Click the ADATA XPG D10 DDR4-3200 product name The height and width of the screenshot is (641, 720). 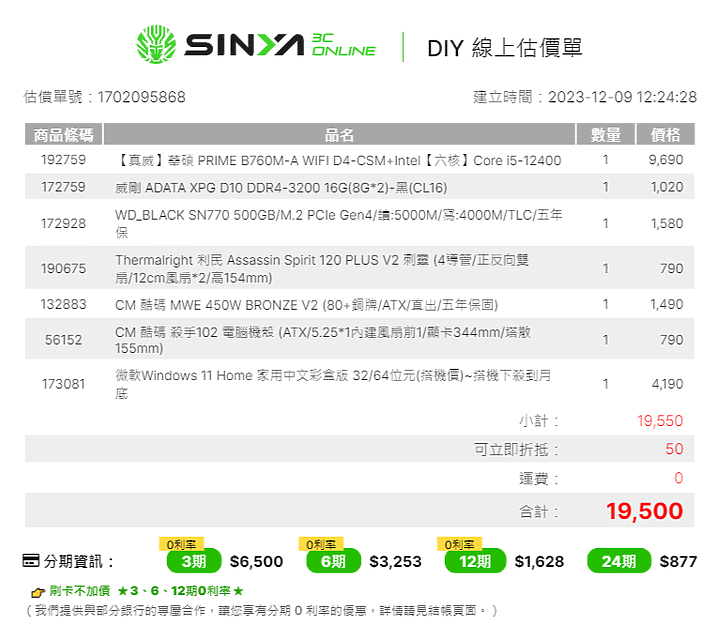click(x=281, y=188)
